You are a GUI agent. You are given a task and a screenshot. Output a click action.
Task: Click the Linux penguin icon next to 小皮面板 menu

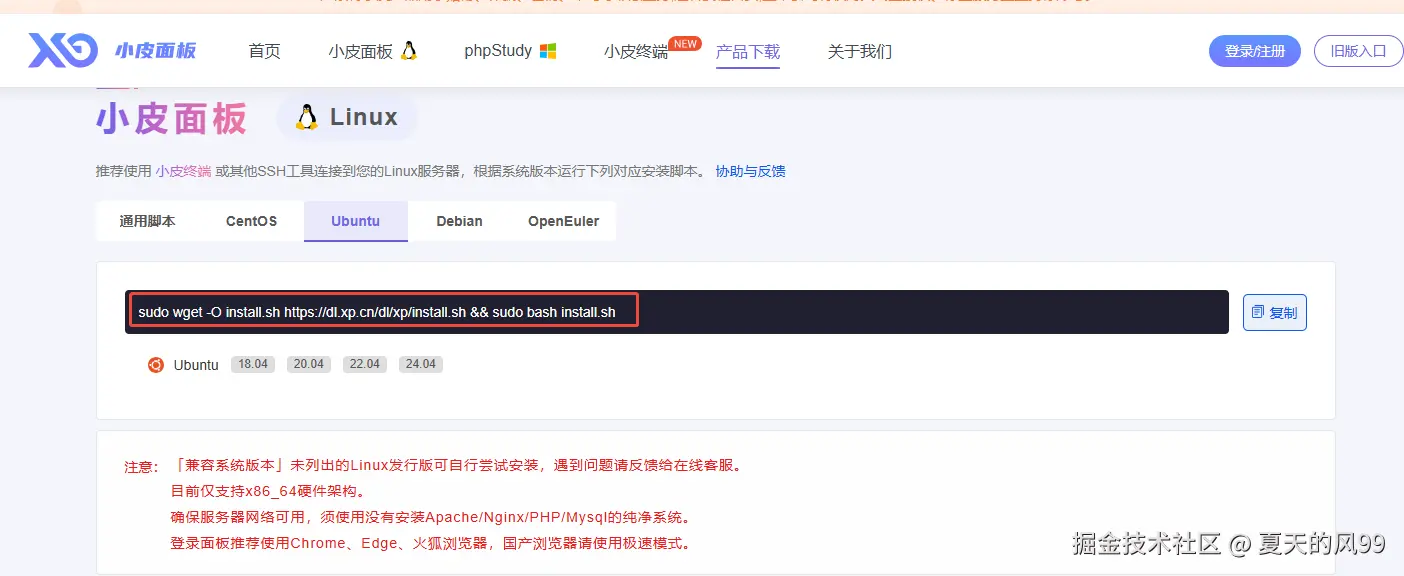[x=408, y=51]
